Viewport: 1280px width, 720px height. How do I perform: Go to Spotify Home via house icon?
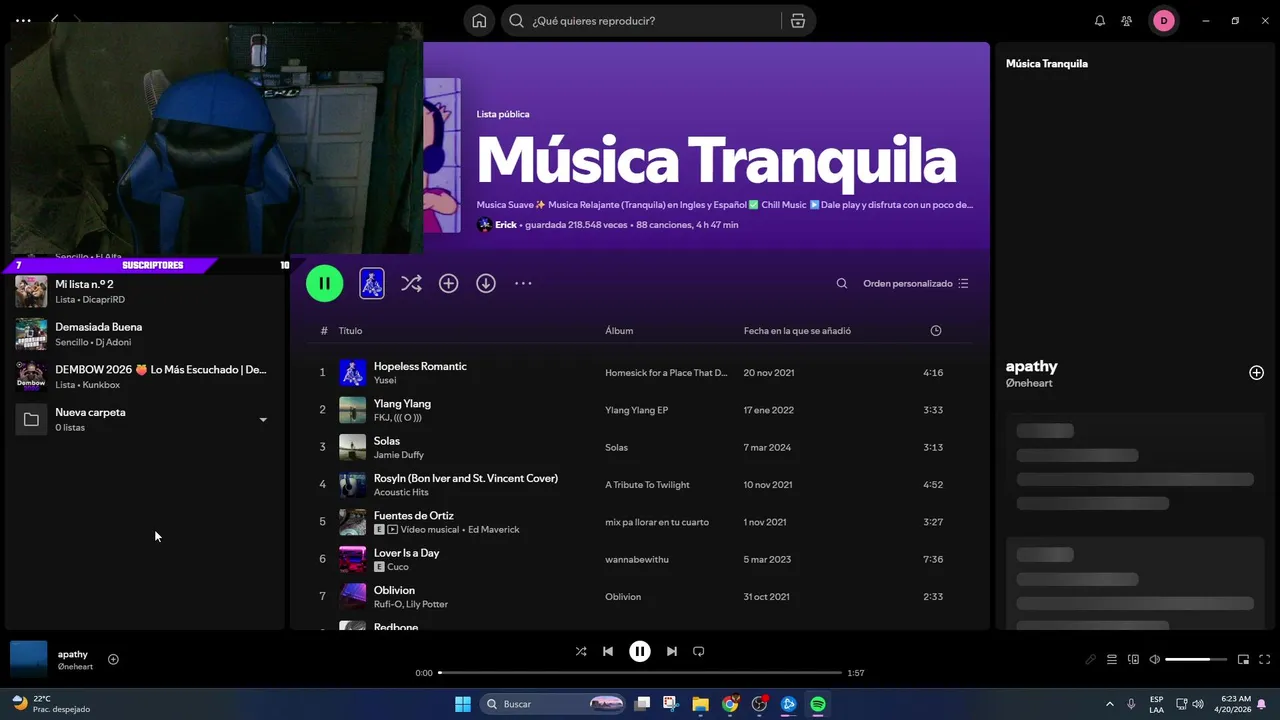click(x=480, y=21)
